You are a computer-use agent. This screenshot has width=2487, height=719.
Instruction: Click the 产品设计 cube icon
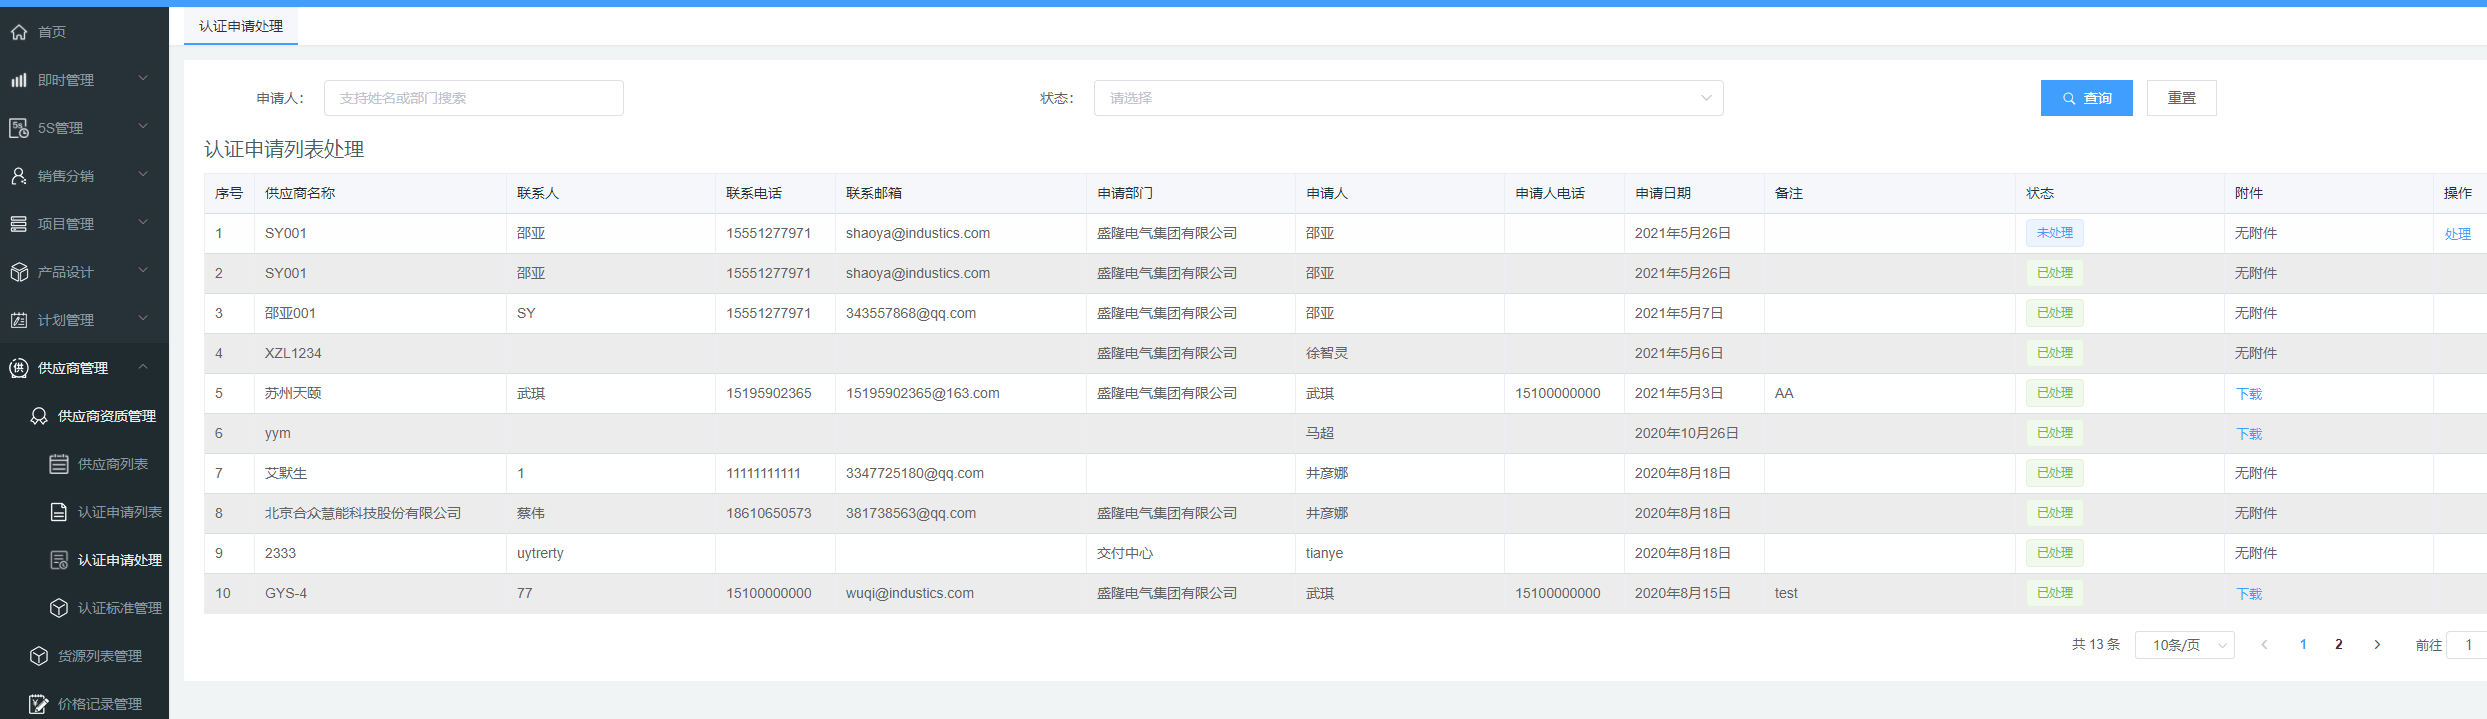point(19,272)
